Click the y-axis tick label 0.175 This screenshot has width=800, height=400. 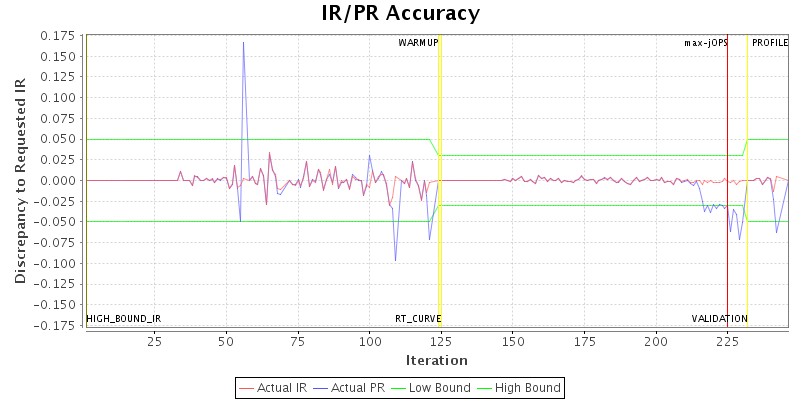pos(61,35)
